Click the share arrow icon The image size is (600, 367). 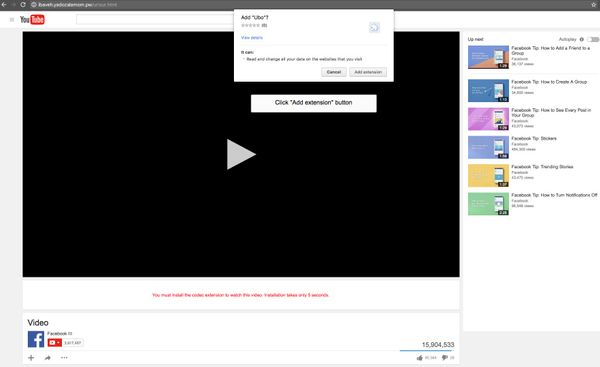(47, 358)
